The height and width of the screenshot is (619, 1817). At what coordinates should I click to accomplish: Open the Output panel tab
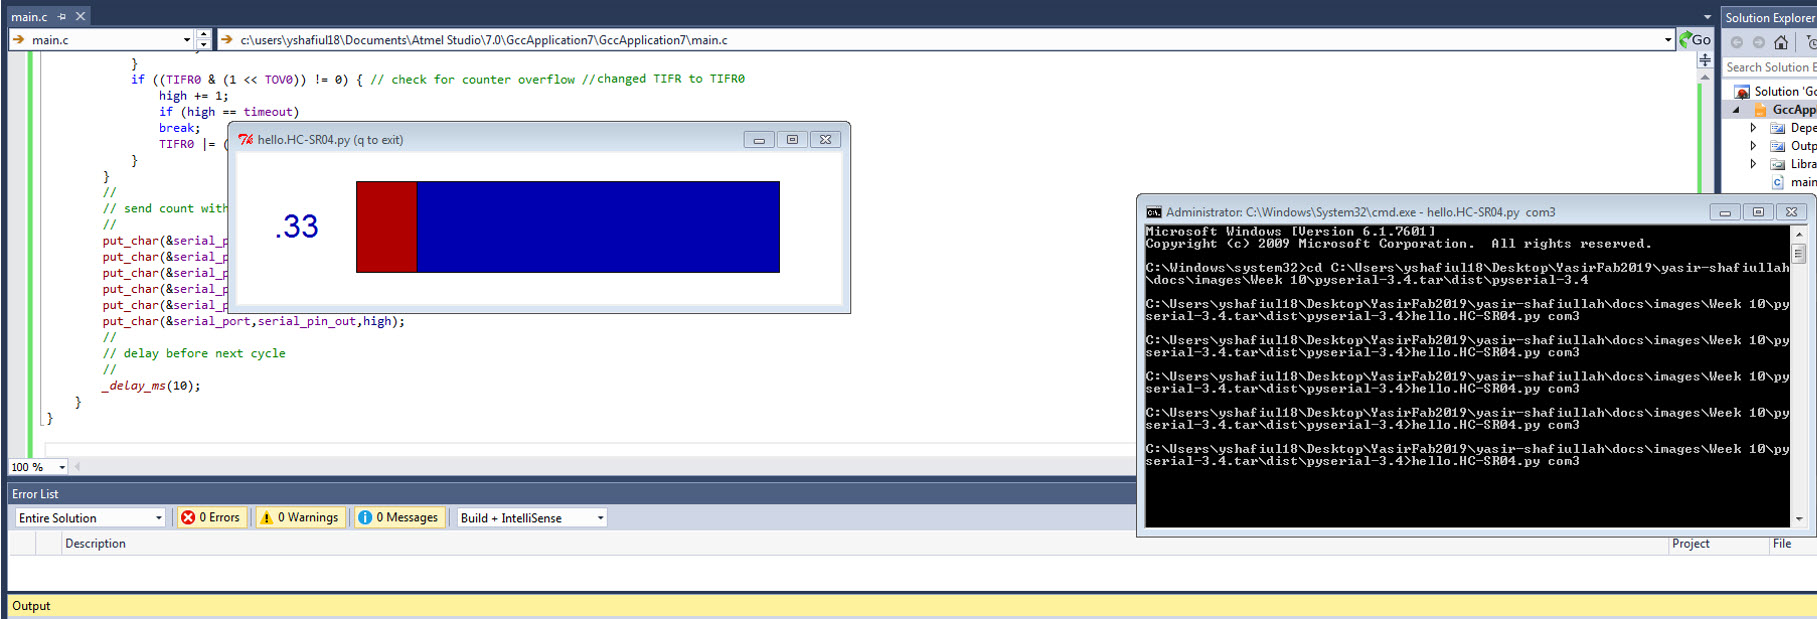pyautogui.click(x=31, y=606)
